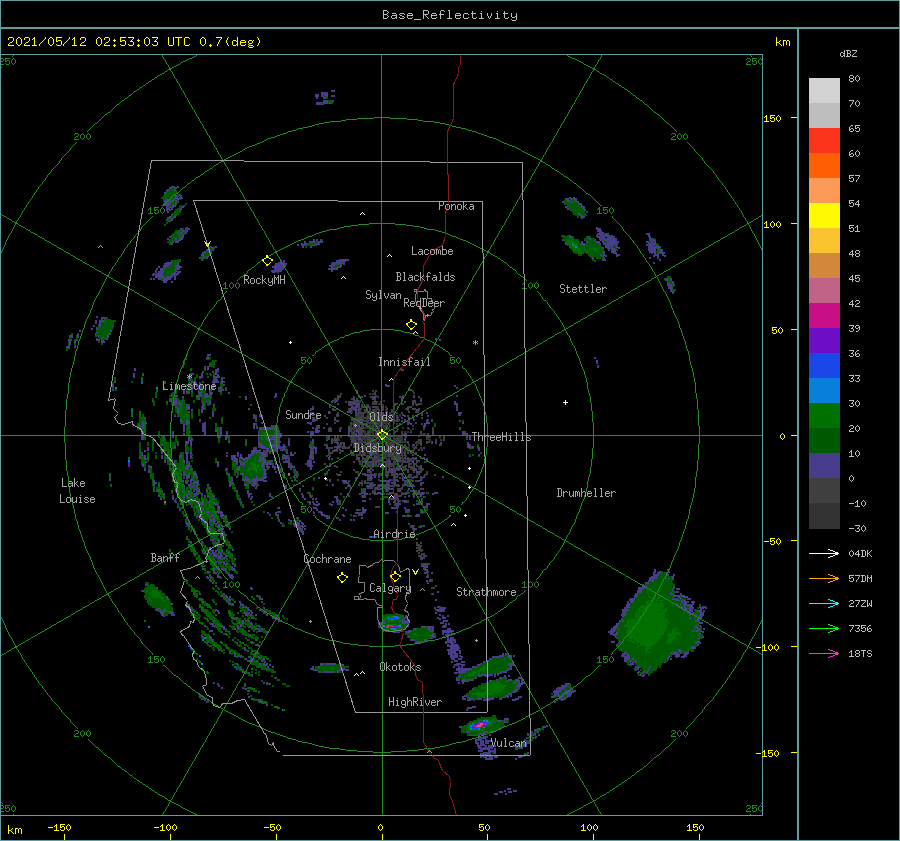Screen dimensions: 900x841
Task: Click the Ponoka label
Action: coord(456,206)
